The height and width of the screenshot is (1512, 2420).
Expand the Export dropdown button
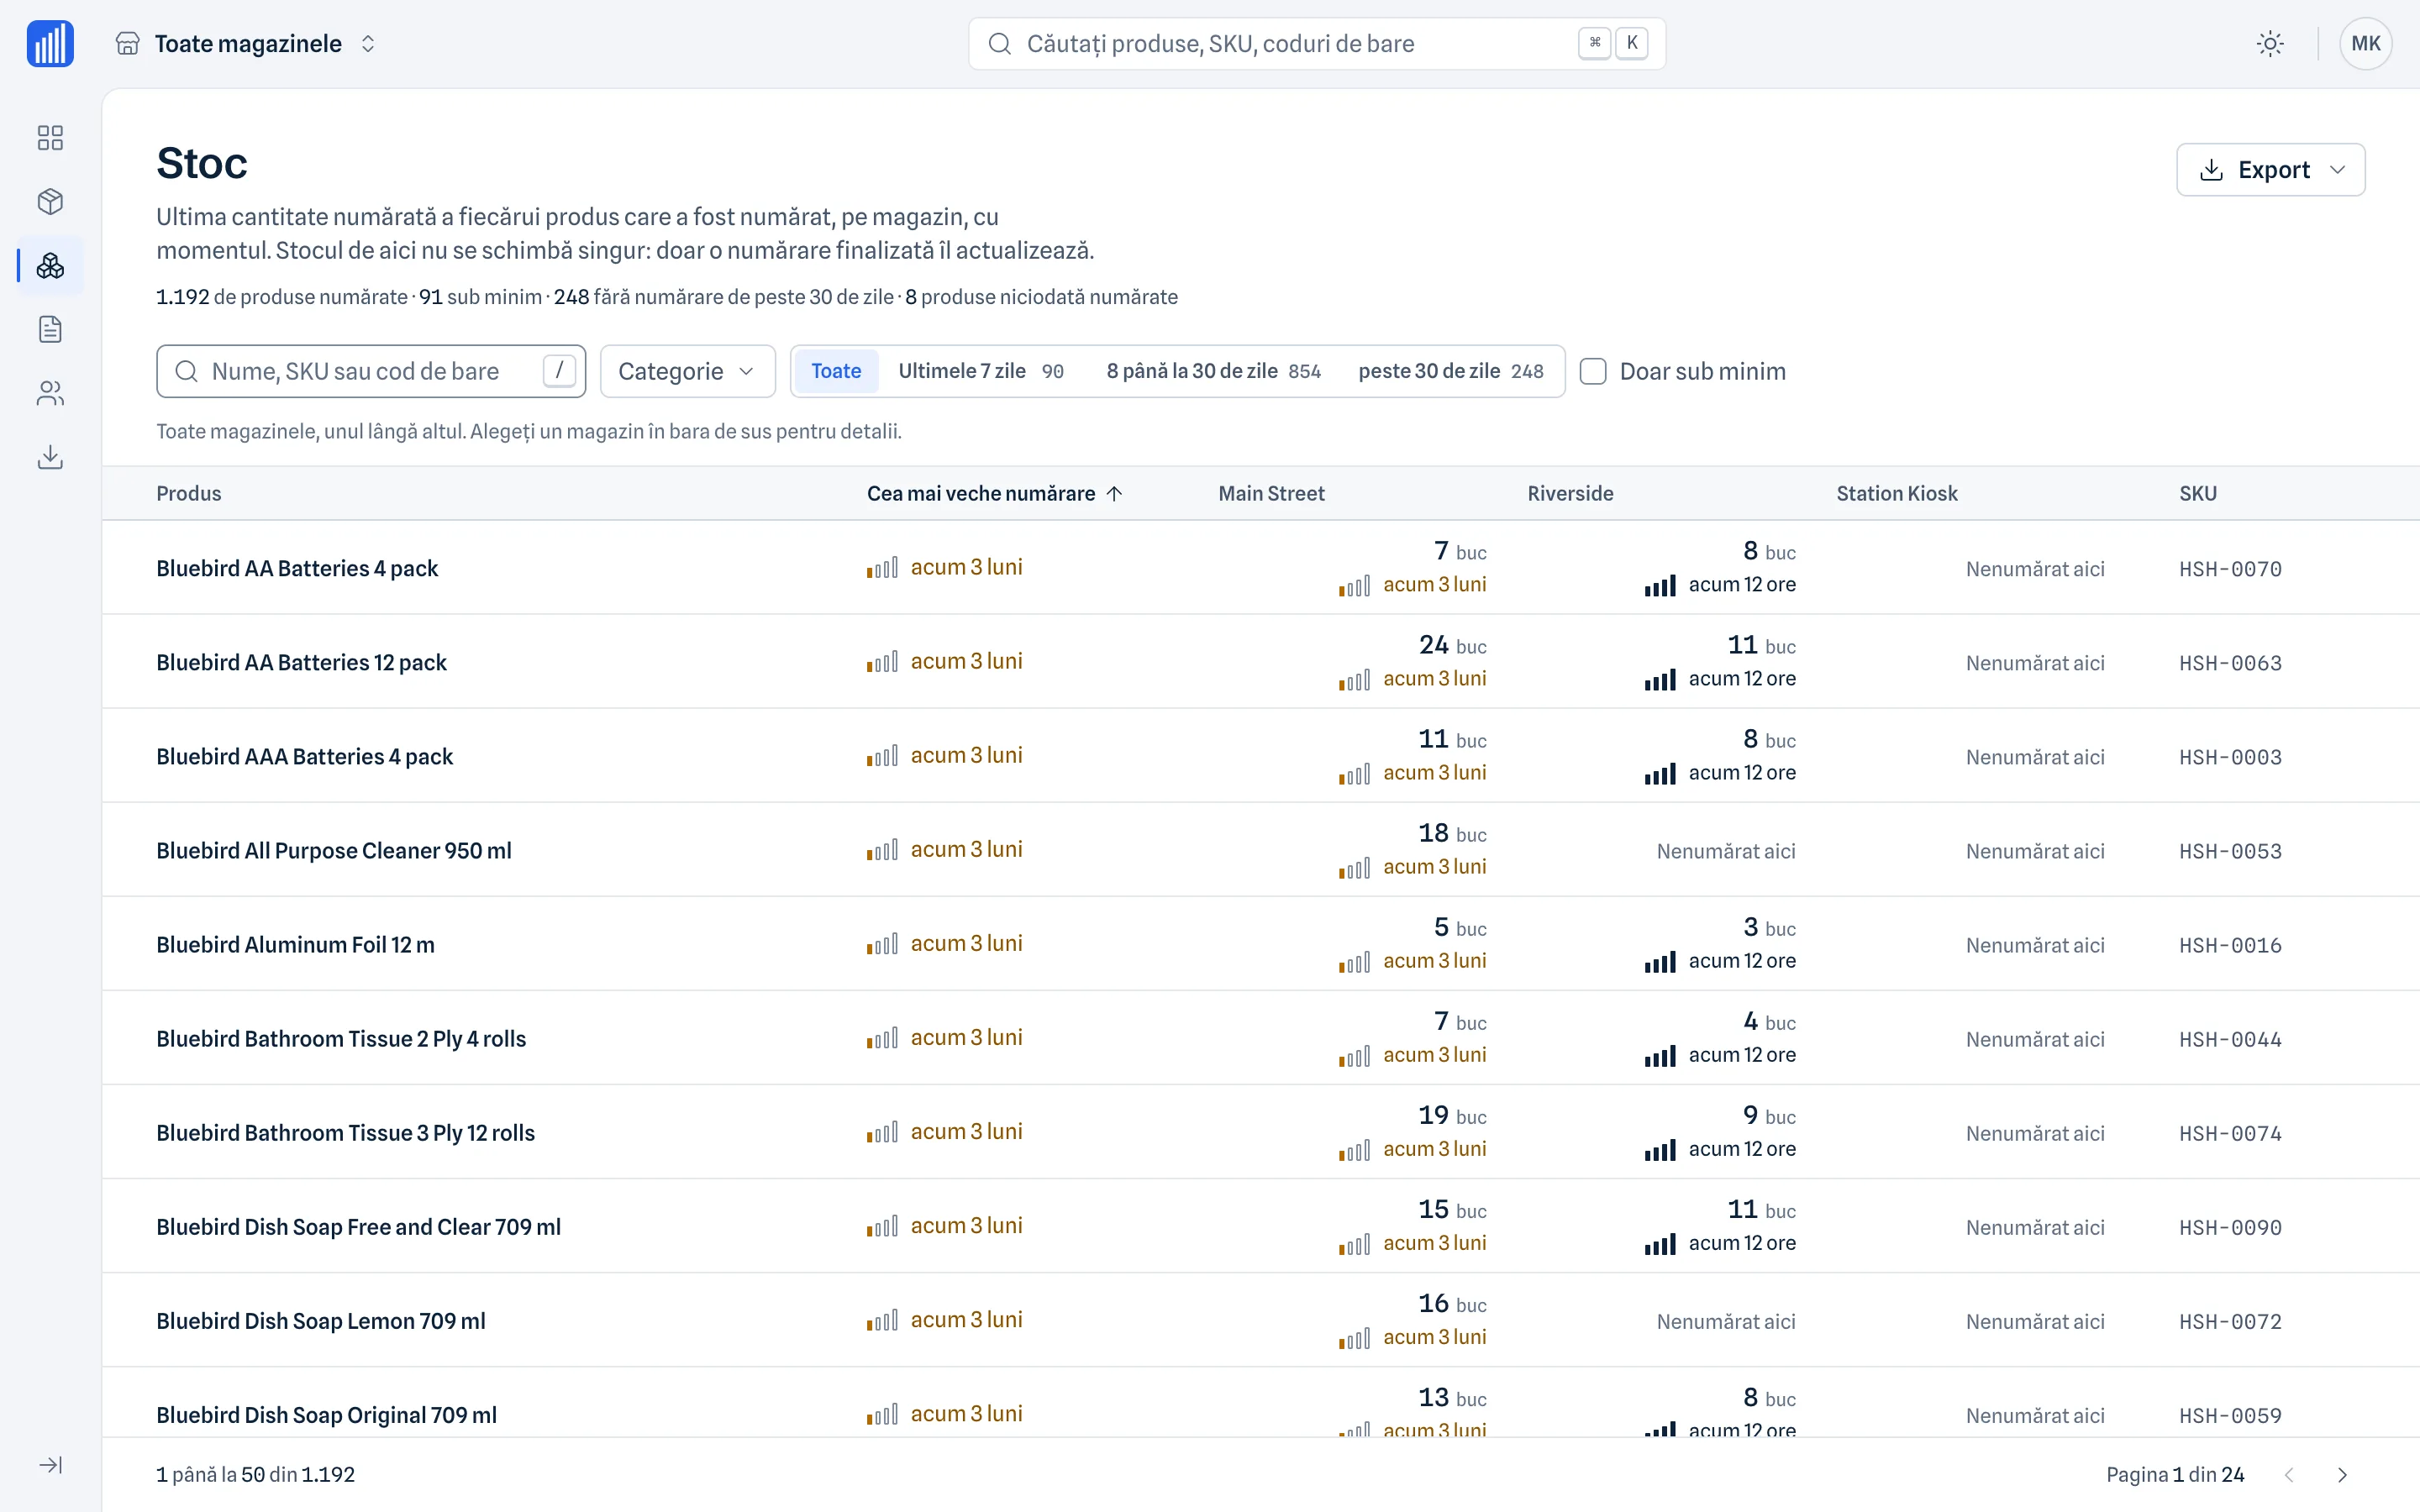[x=2270, y=170]
